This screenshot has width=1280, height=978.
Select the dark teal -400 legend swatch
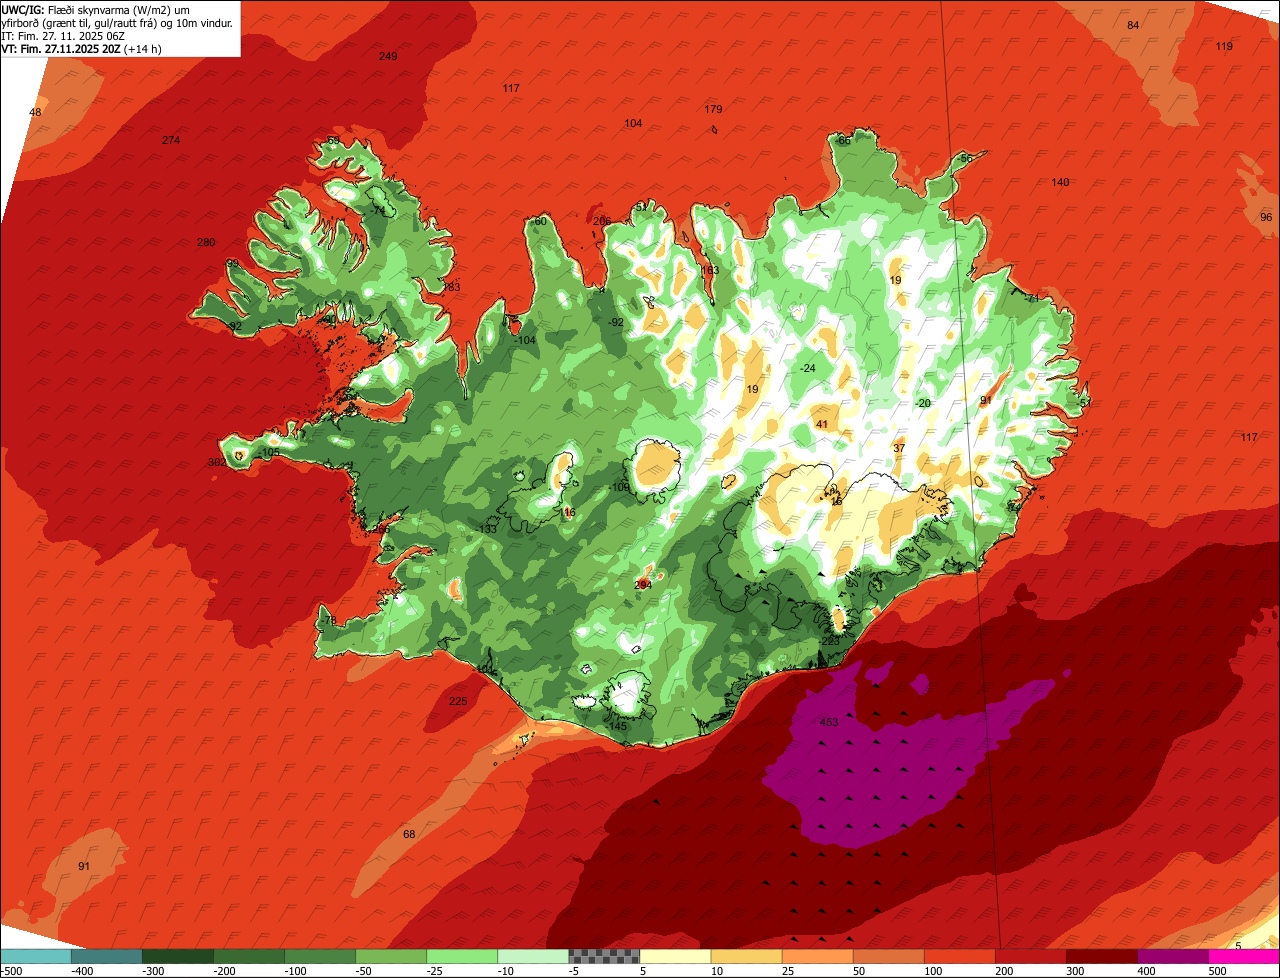click(x=107, y=956)
